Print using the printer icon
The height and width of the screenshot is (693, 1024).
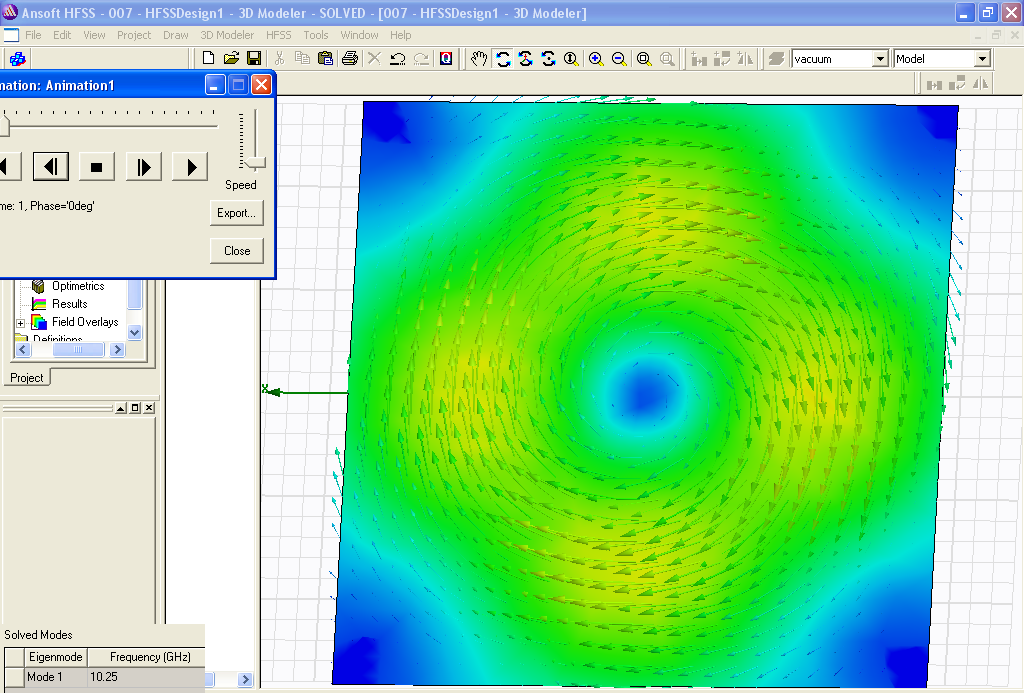click(350, 59)
